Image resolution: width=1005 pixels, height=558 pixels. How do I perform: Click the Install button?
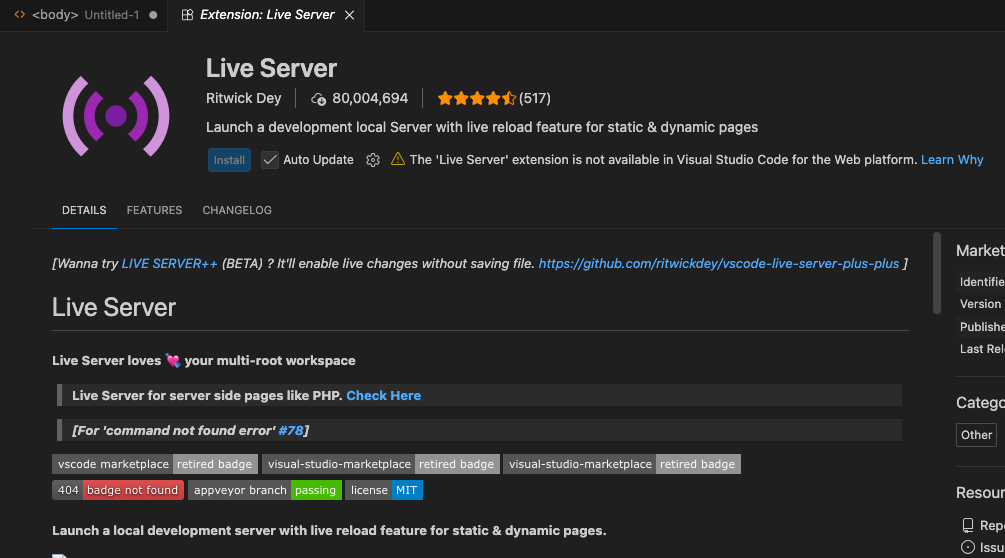(229, 160)
